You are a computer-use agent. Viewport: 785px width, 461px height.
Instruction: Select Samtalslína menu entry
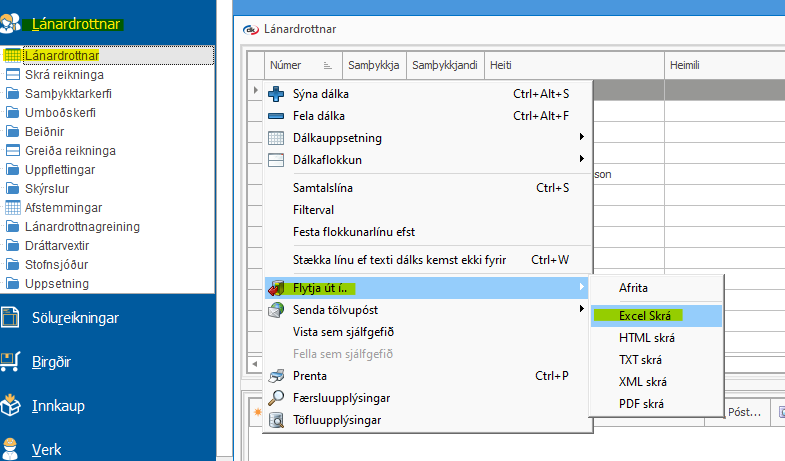click(x=322, y=188)
